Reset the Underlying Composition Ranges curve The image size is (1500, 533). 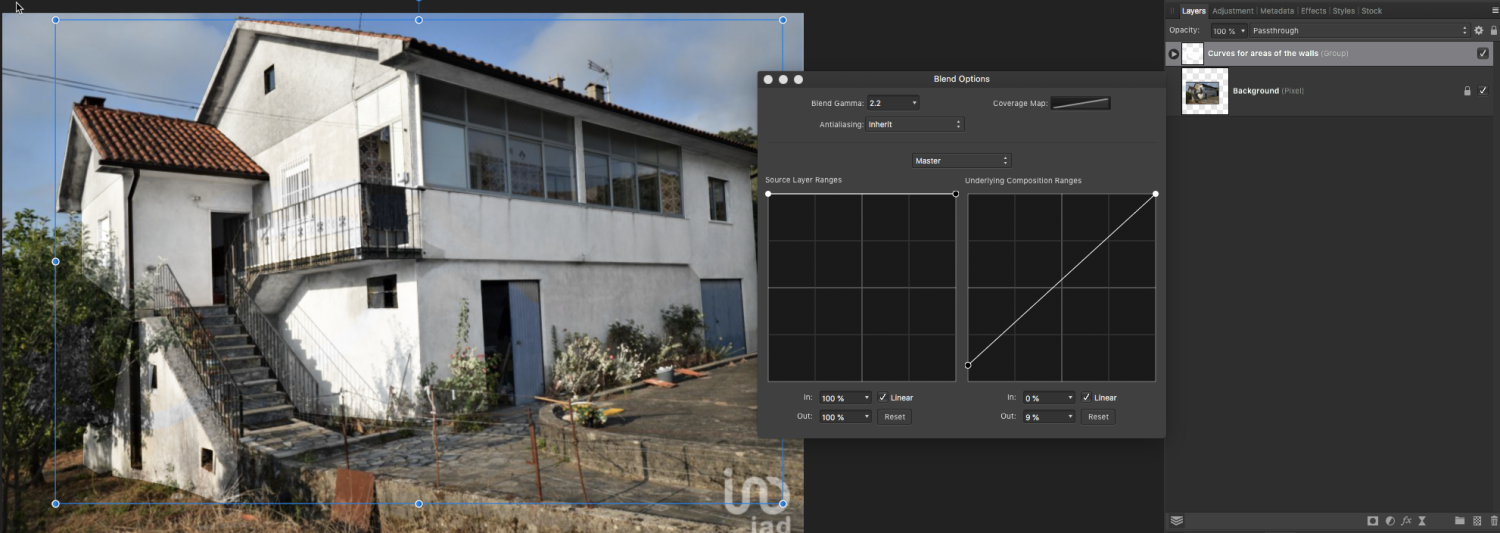pos(1098,417)
